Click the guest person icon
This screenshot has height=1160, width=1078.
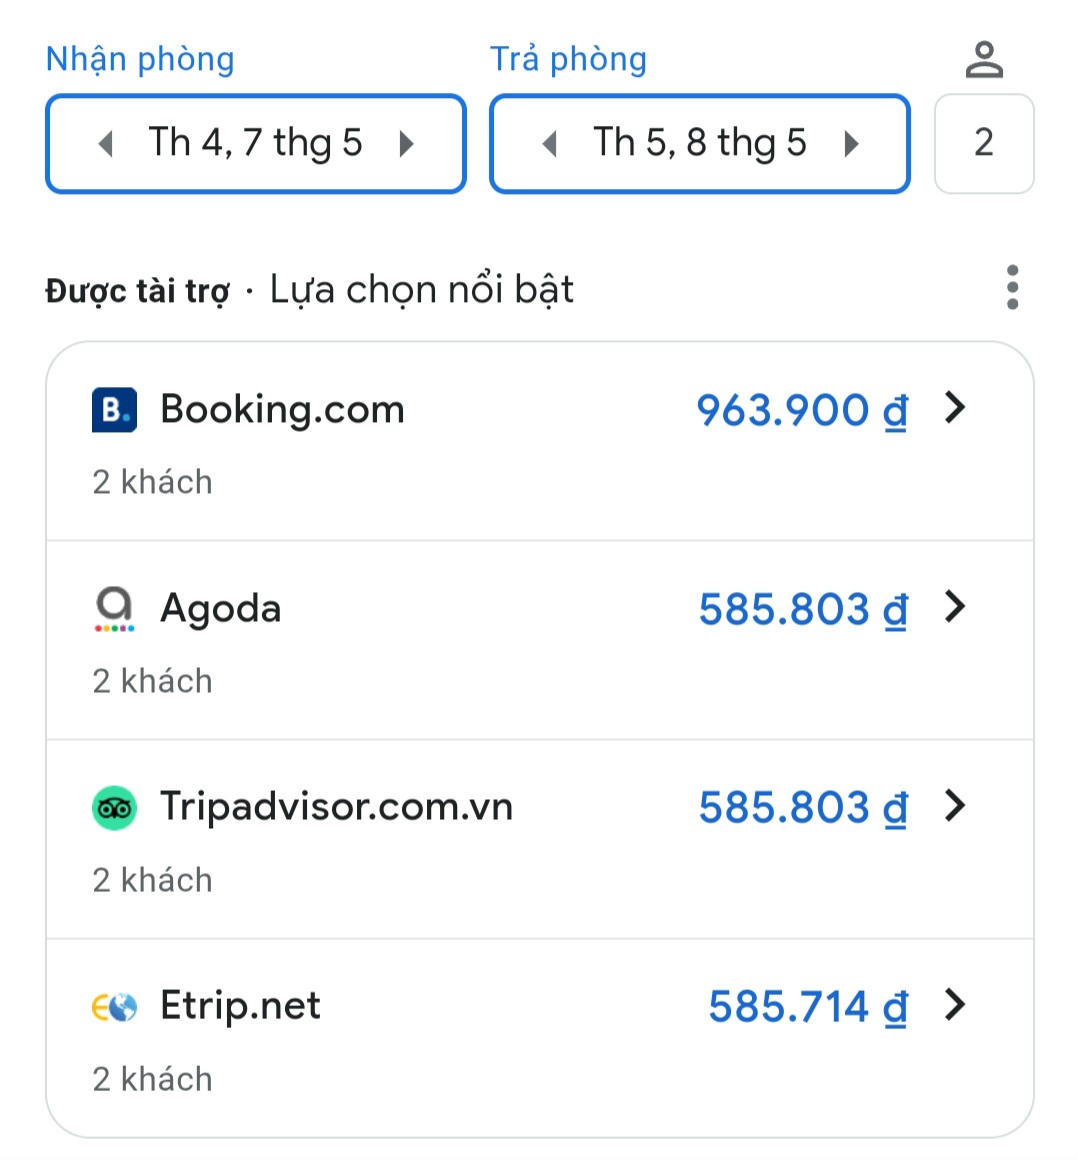[x=984, y=59]
